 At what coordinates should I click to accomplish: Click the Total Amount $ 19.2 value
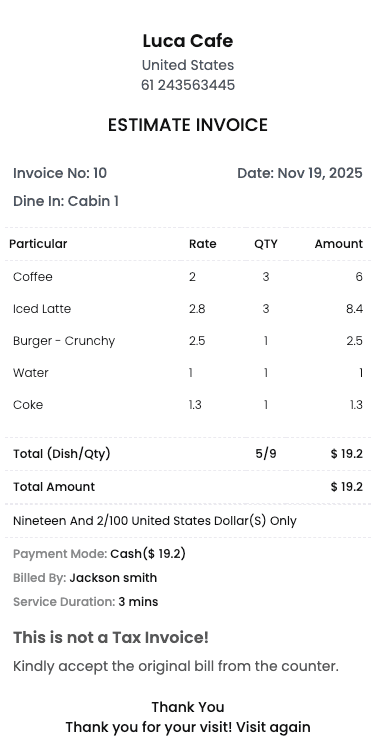(x=346, y=487)
